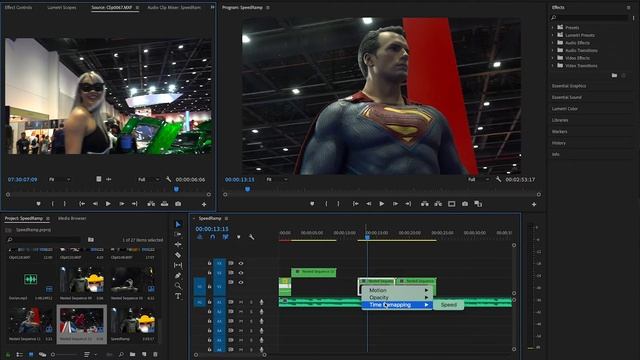
Task: Solo audio track A1
Action: click(x=251, y=302)
